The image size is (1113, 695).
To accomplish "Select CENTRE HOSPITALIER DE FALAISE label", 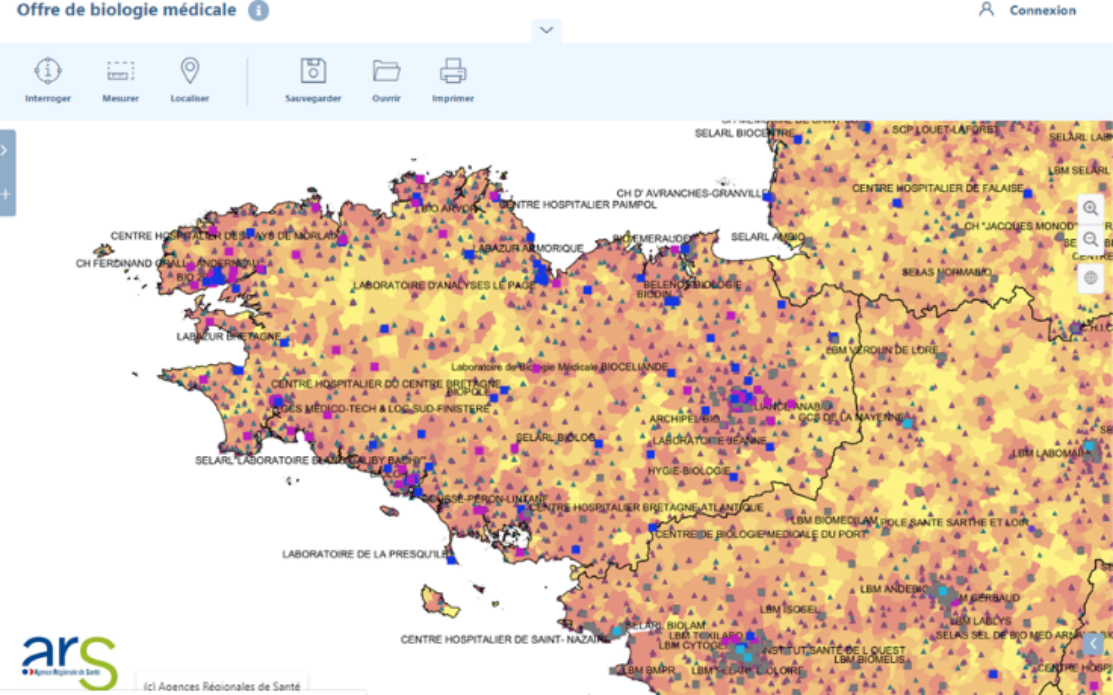I will 938,188.
